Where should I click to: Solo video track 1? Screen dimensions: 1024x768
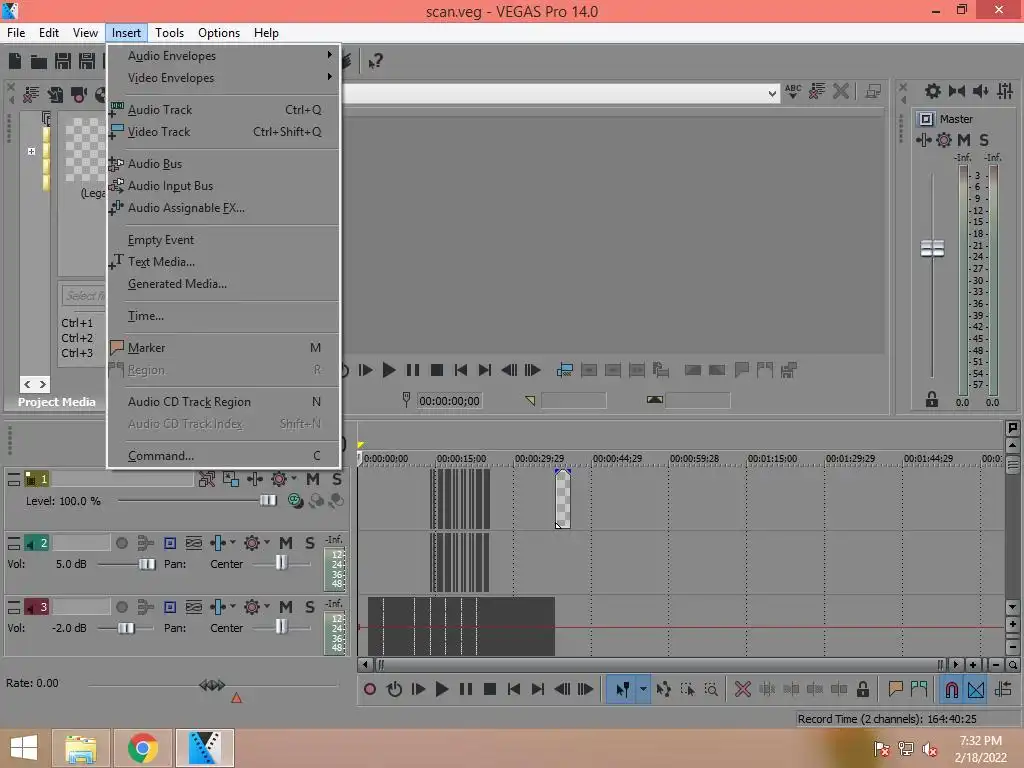[336, 479]
